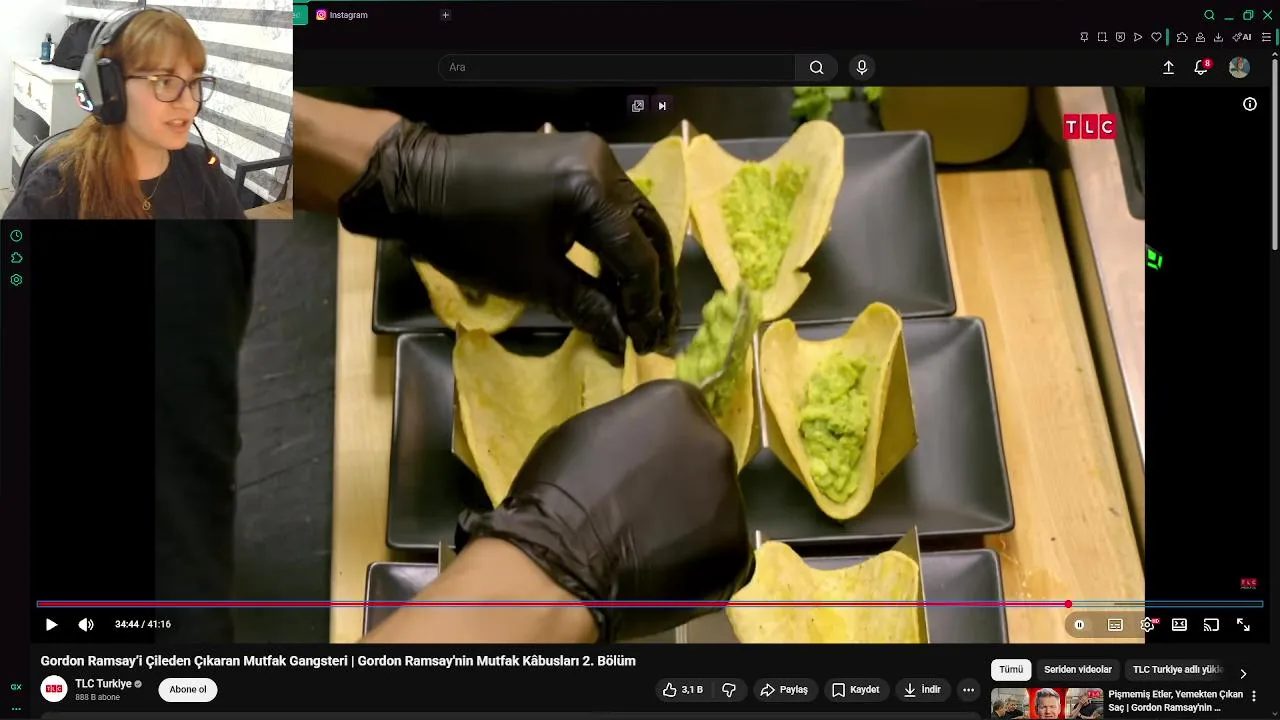Screen dimensions: 1280x720
Task: Select the TLC Turkiye adlı yükle chip
Action: click(x=1177, y=670)
